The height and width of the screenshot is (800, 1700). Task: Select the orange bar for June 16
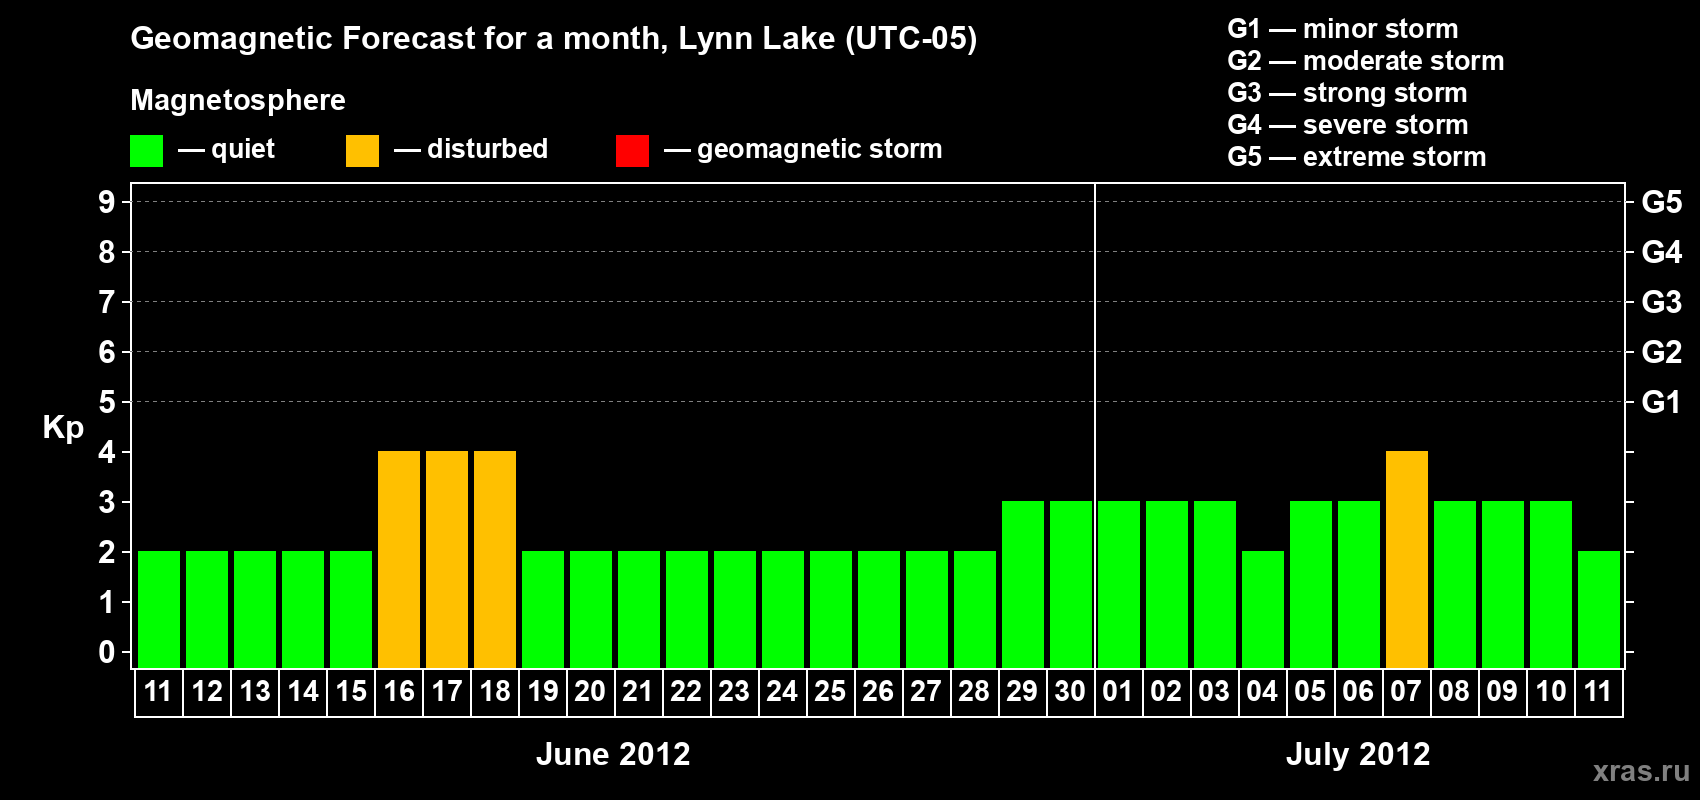(399, 559)
